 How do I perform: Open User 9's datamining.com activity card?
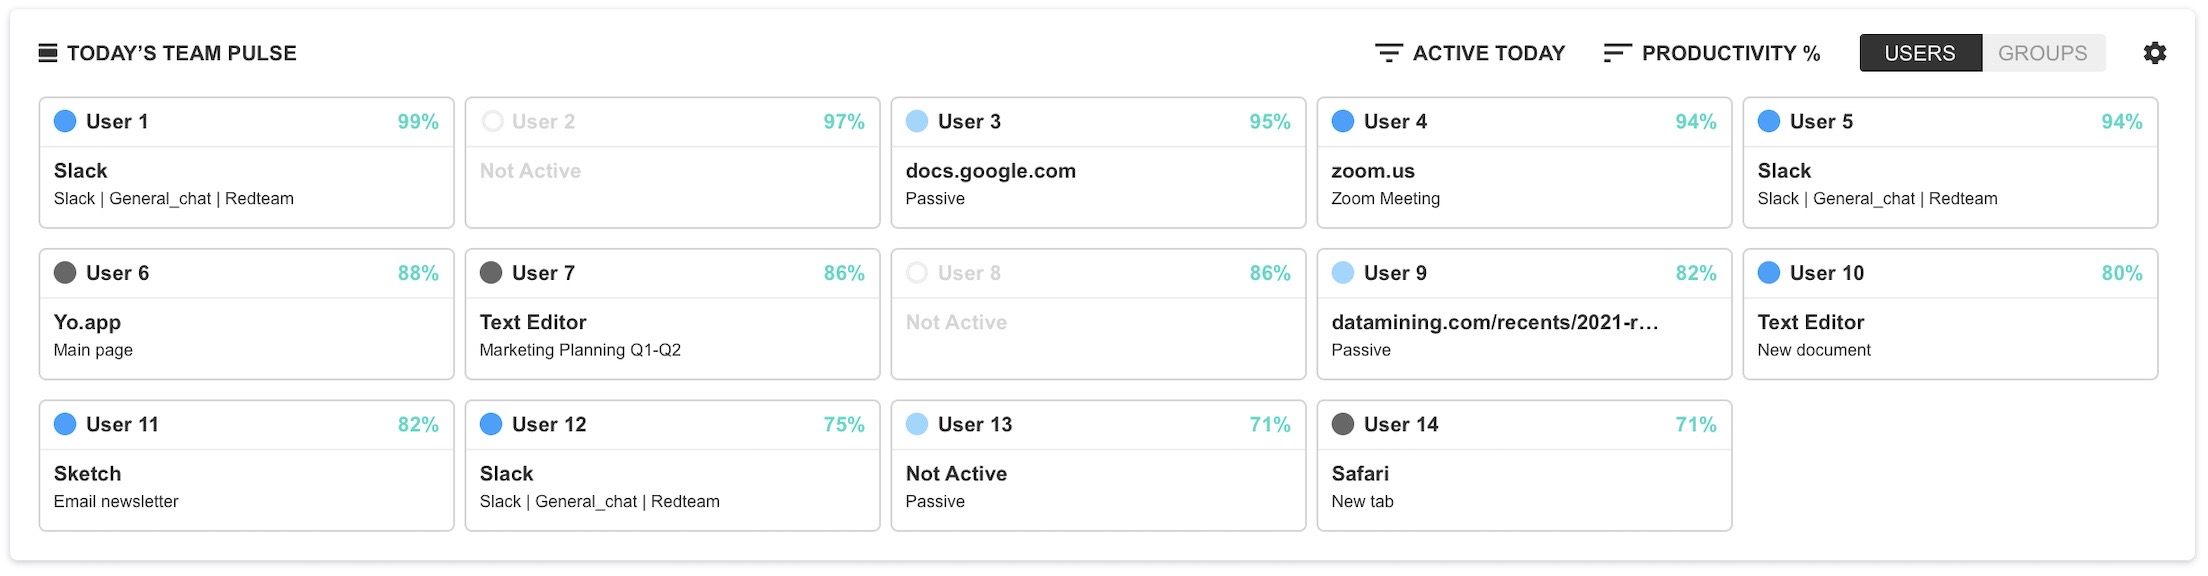[x=1524, y=314]
